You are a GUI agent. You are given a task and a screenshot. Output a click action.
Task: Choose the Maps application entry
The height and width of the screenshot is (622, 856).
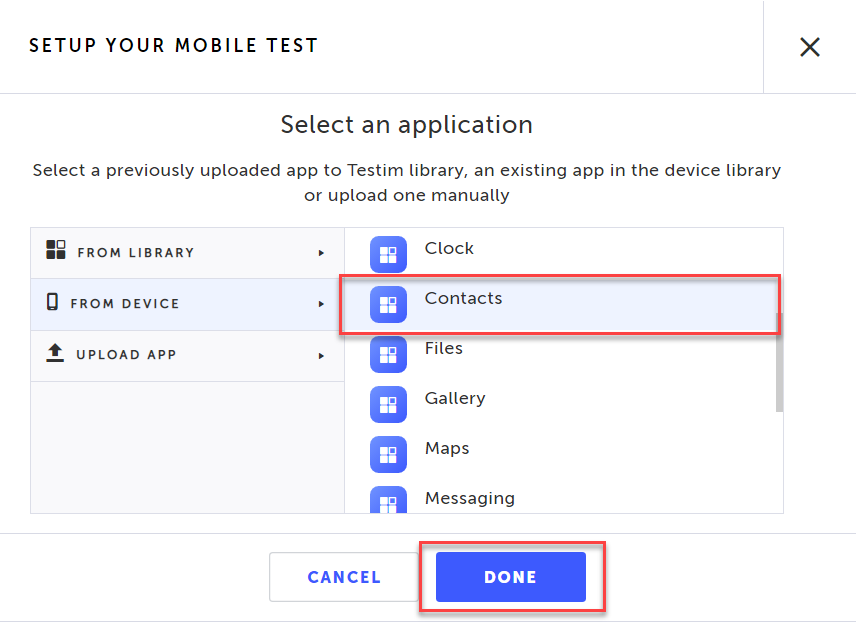pos(447,448)
